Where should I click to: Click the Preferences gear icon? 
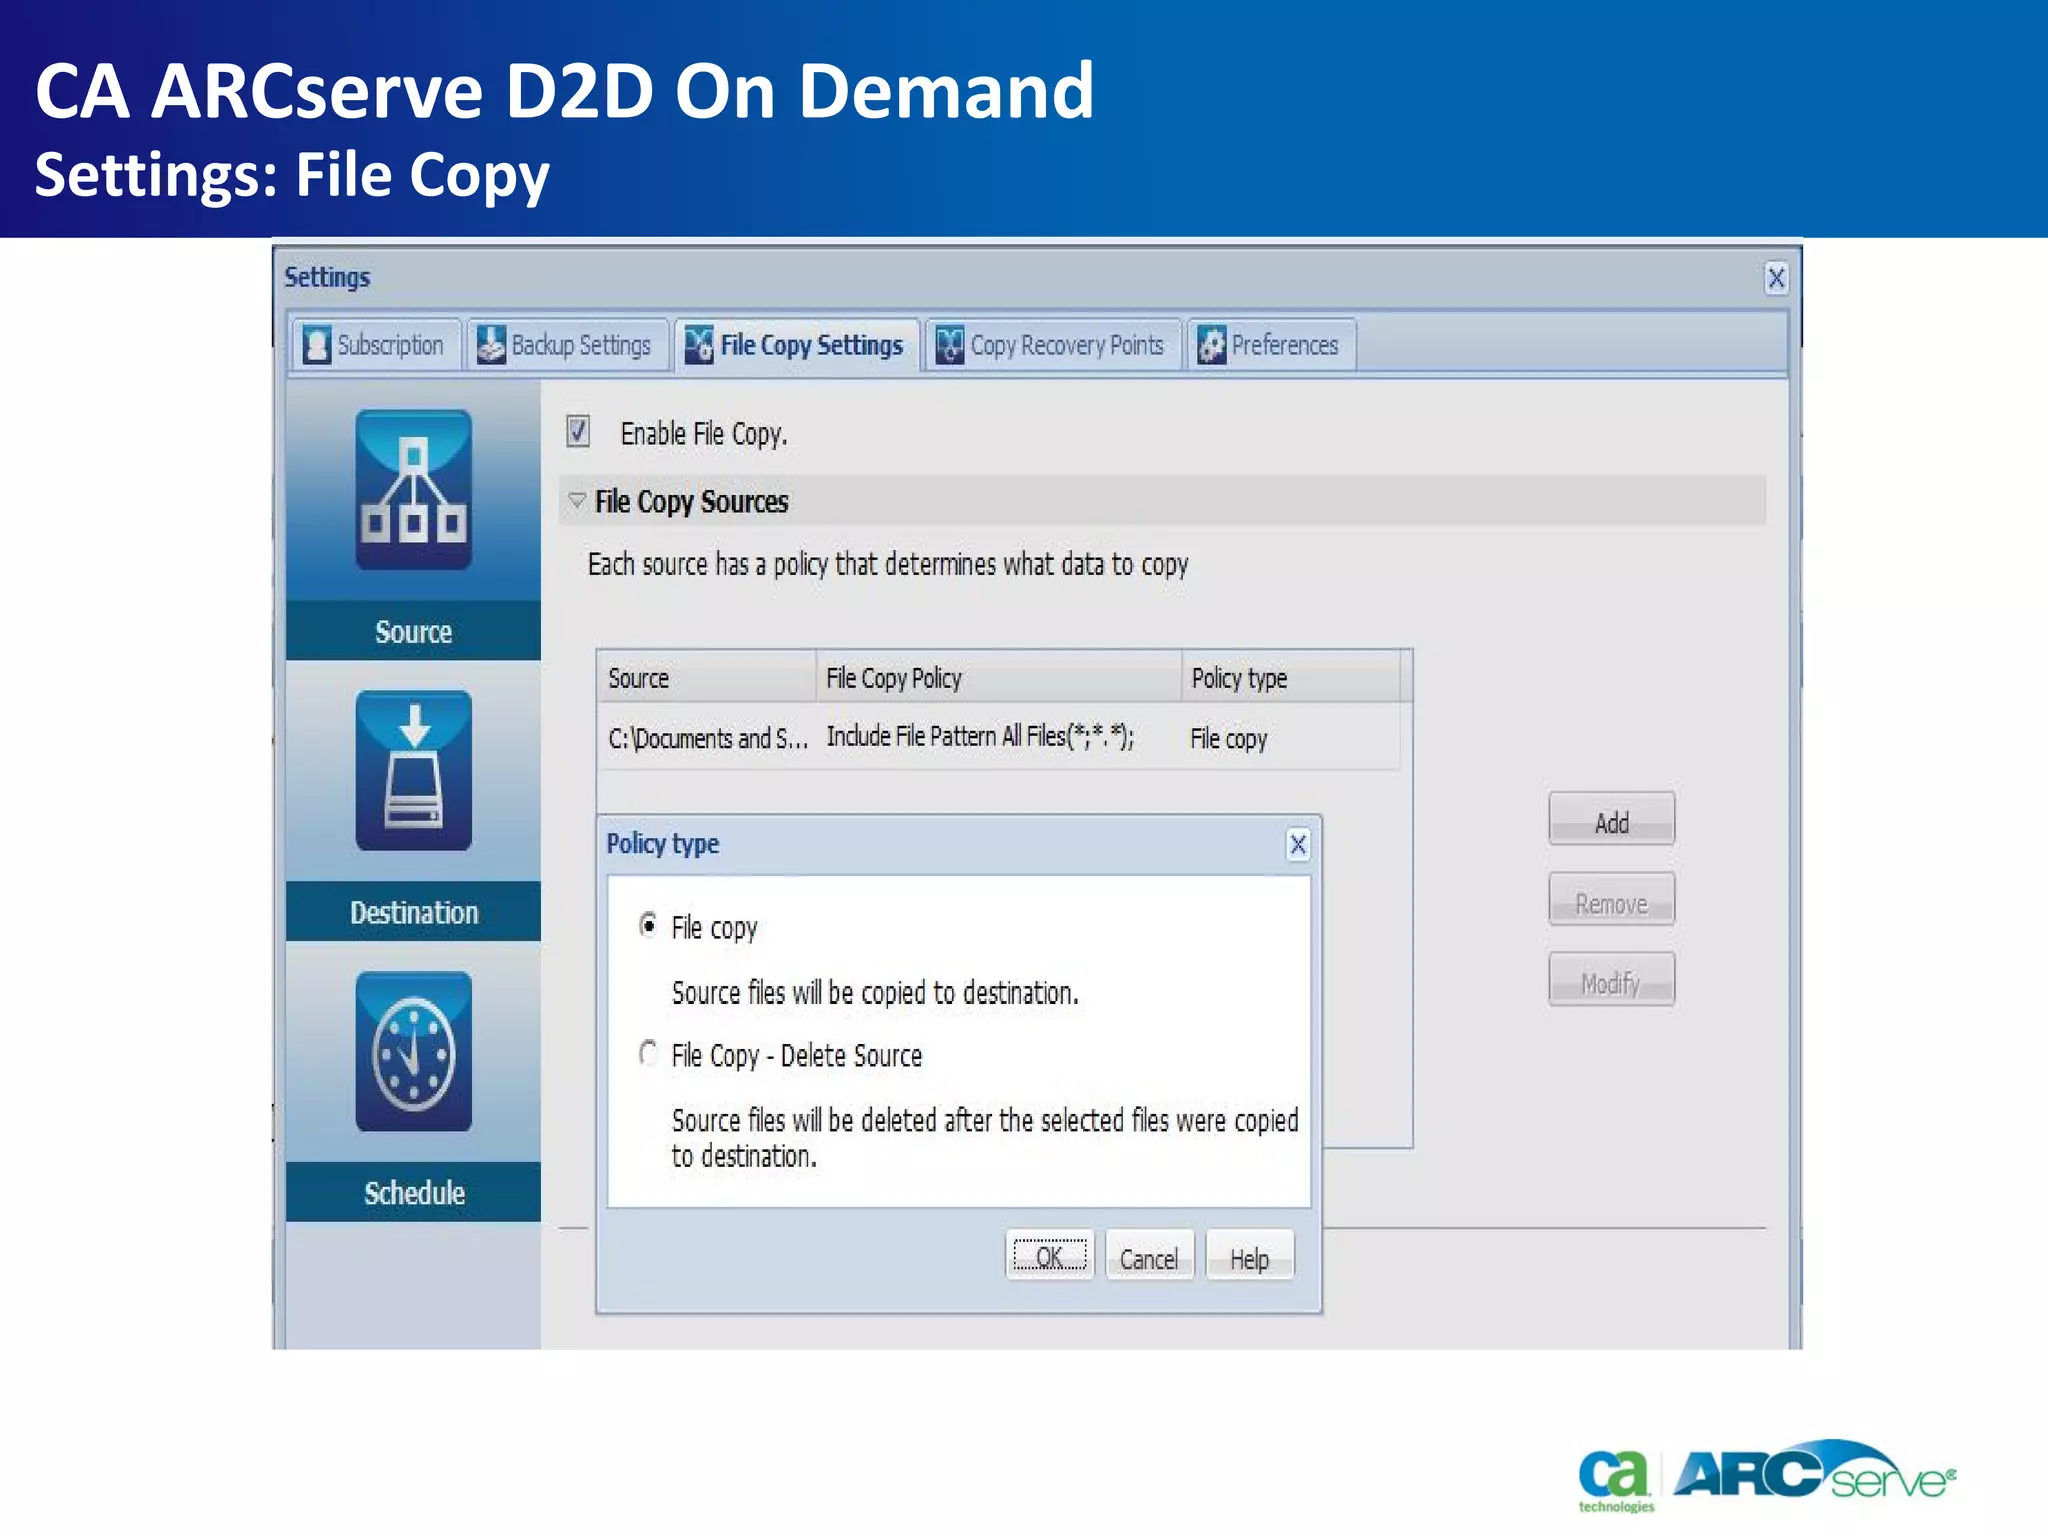click(x=1211, y=345)
